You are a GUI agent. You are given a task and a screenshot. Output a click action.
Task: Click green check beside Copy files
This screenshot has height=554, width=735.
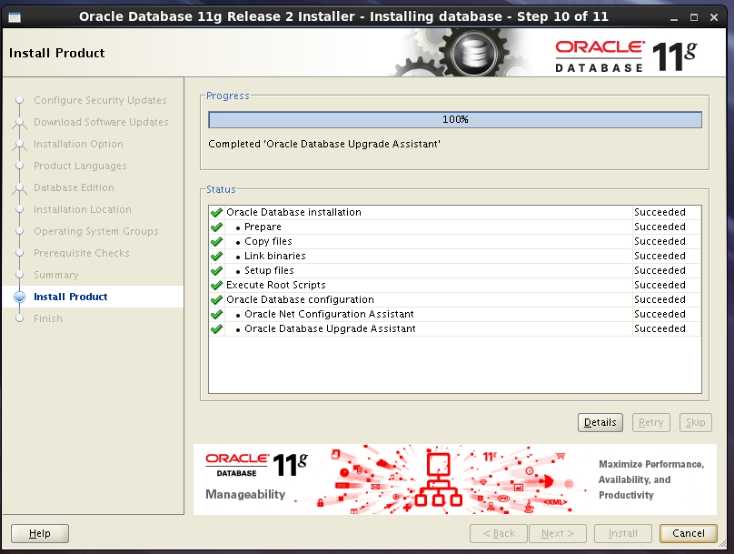tap(217, 241)
